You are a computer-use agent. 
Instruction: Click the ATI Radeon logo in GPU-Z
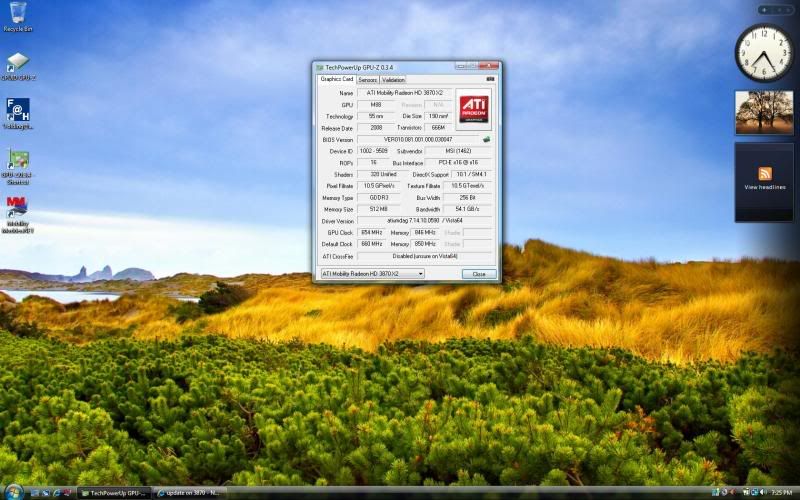(473, 109)
